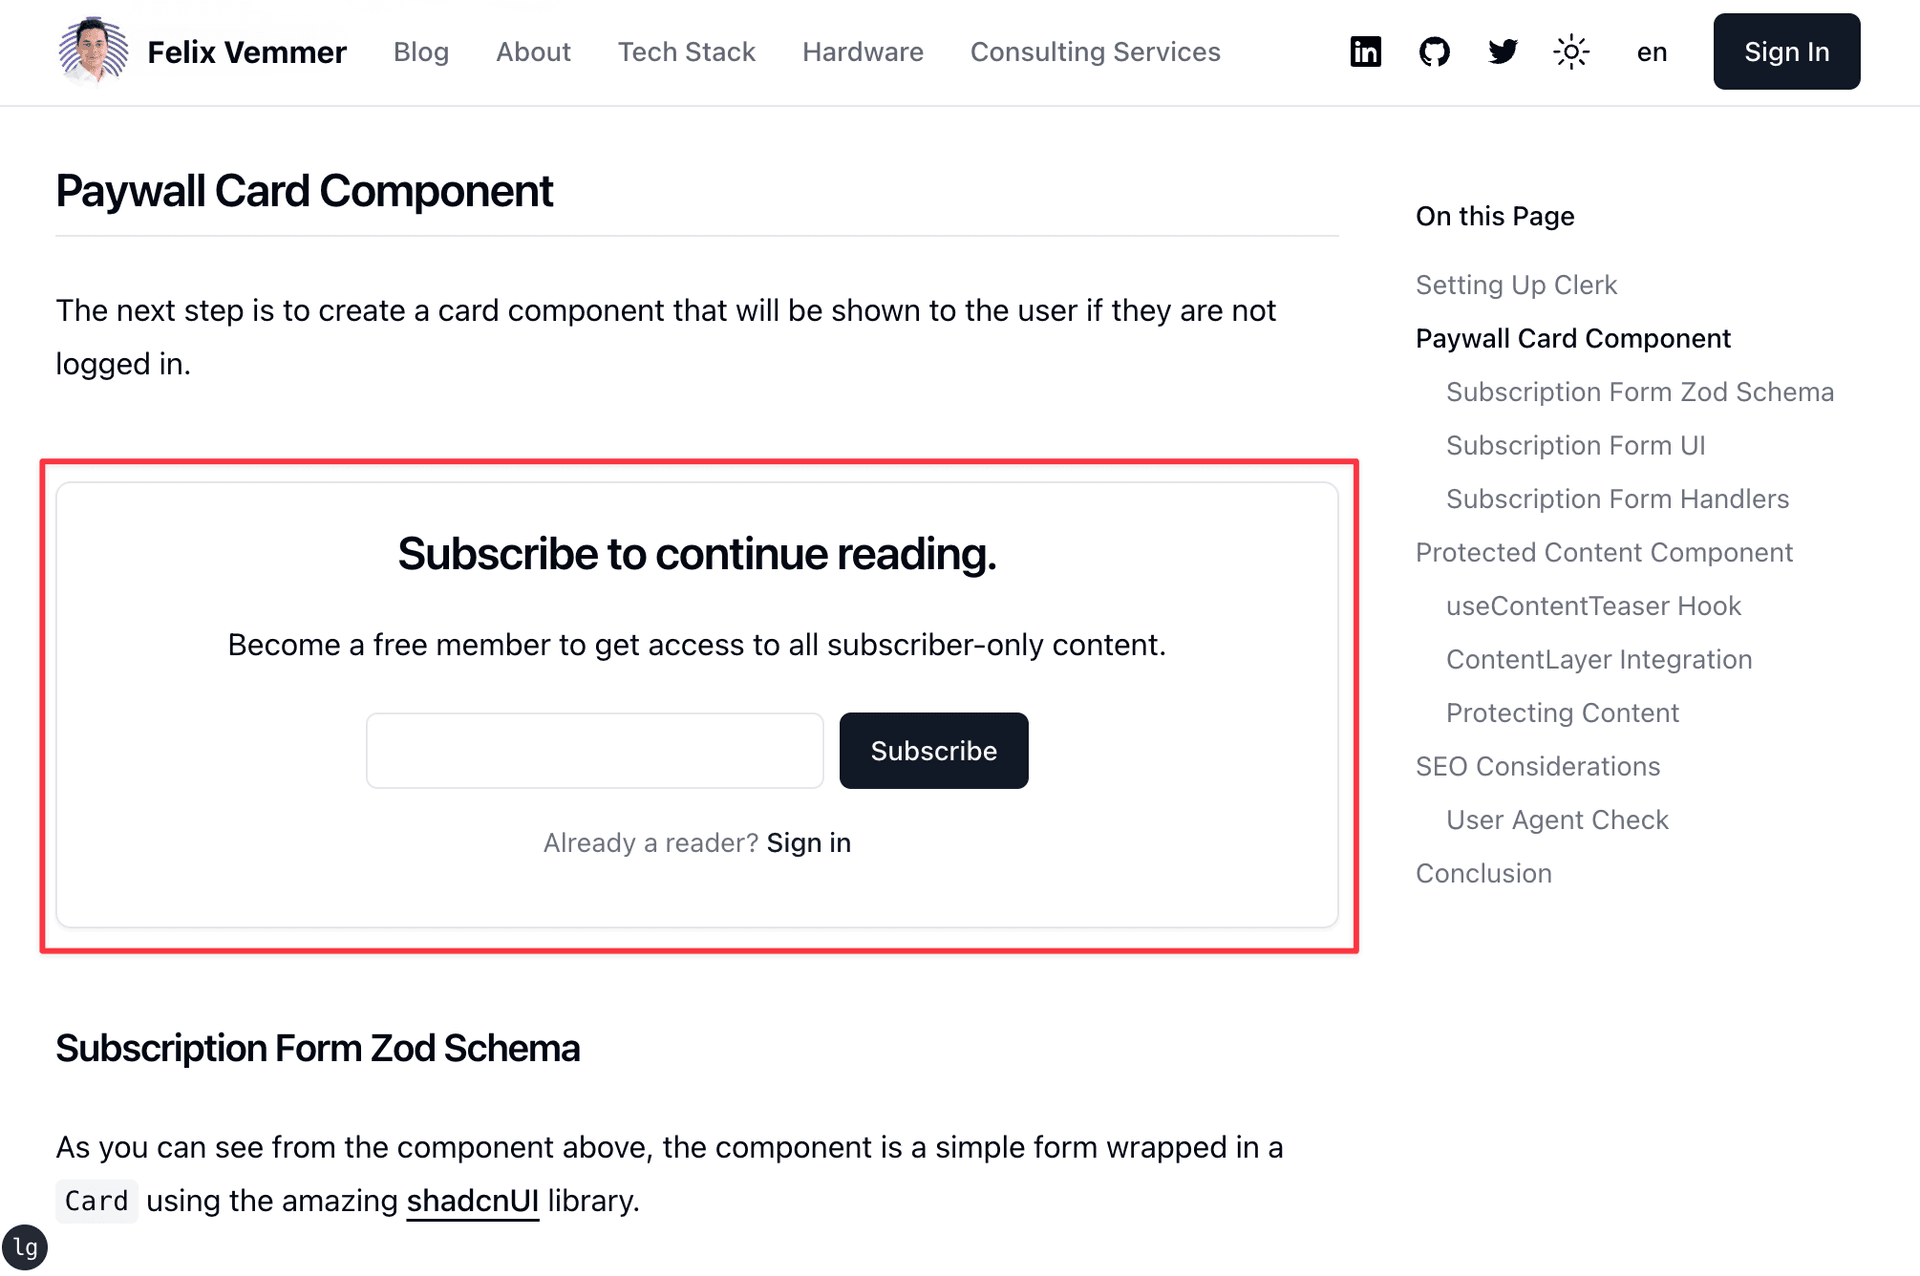The height and width of the screenshot is (1276, 1920).
Task: Go to SEO Considerations in contents
Action: [x=1537, y=767]
